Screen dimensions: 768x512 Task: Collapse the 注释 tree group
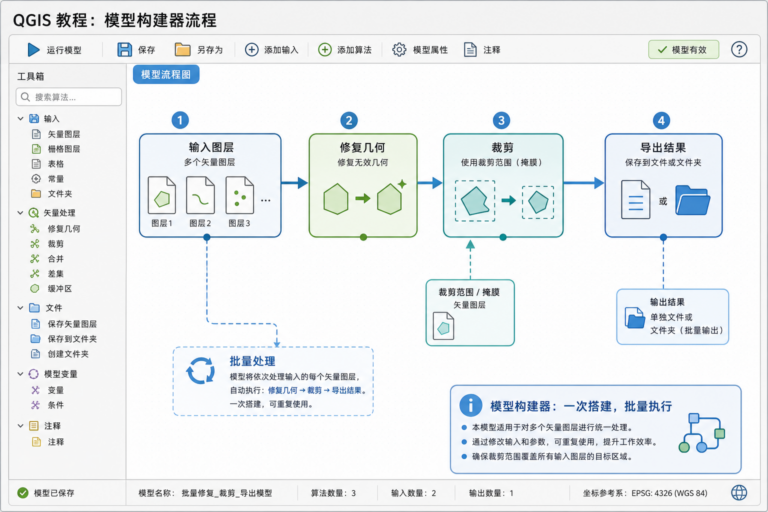[x=21, y=426]
